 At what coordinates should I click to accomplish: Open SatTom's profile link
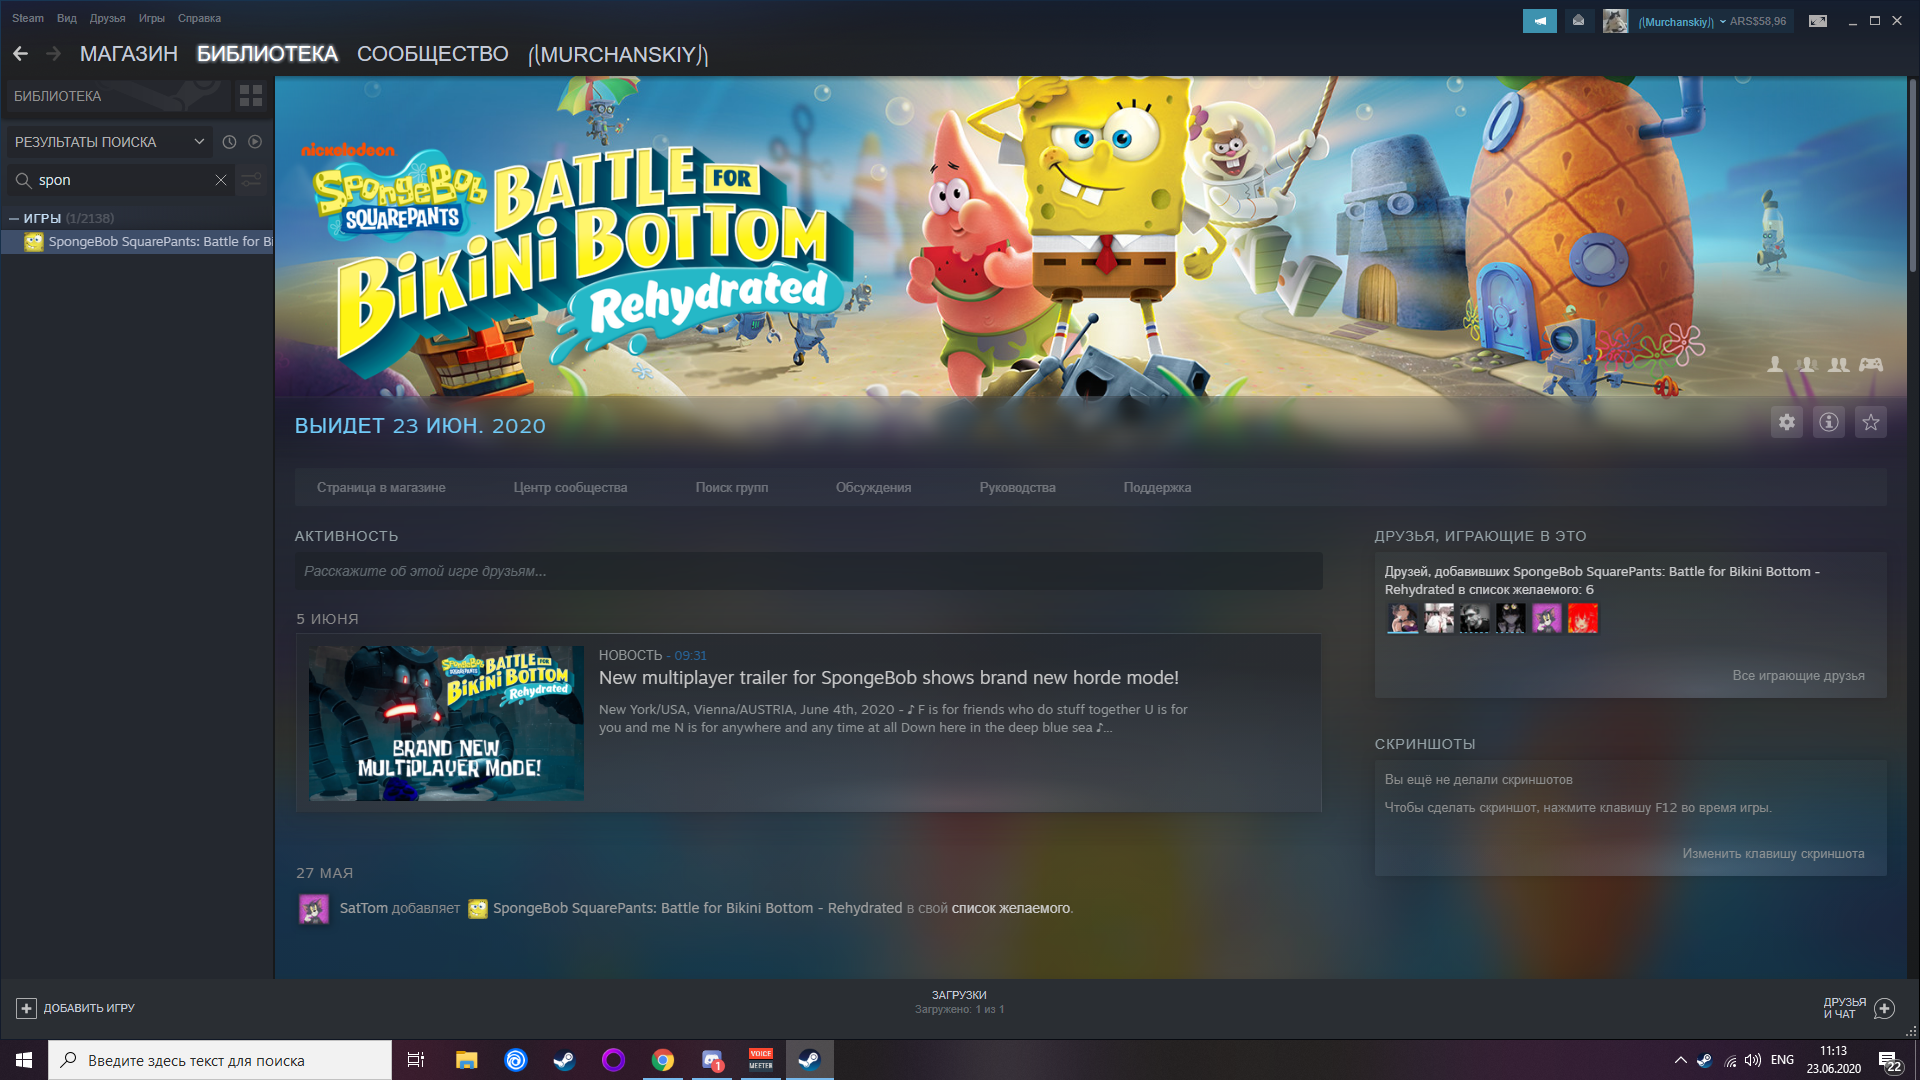363,909
